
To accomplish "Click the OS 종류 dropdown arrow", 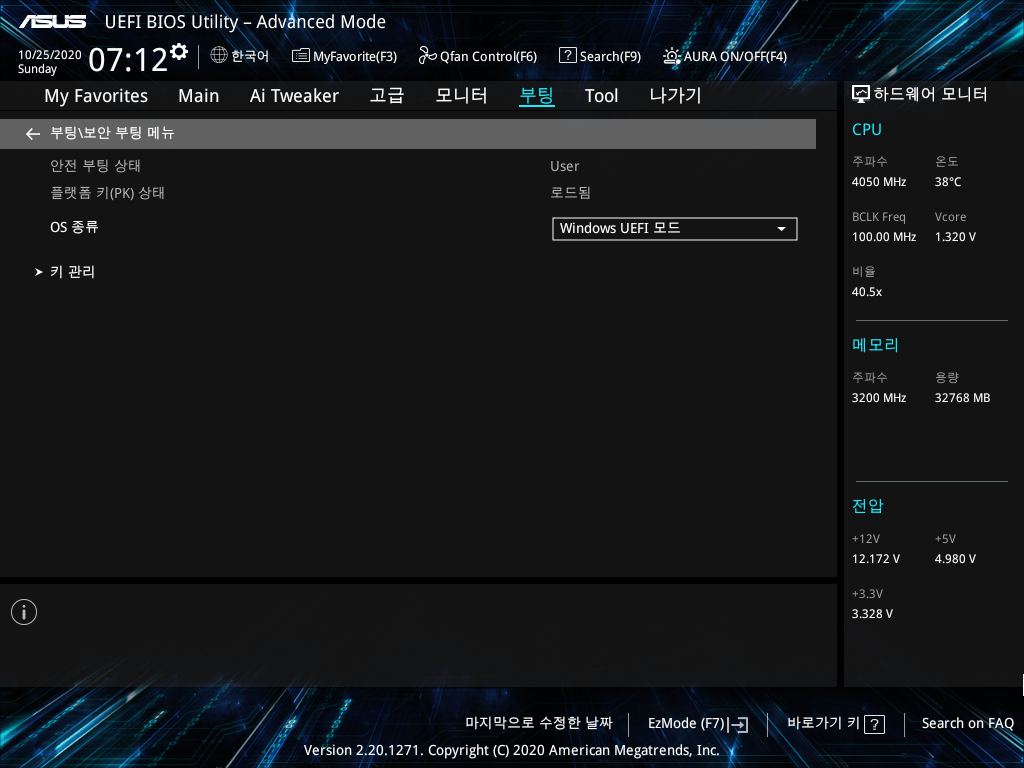I will [x=781, y=229].
